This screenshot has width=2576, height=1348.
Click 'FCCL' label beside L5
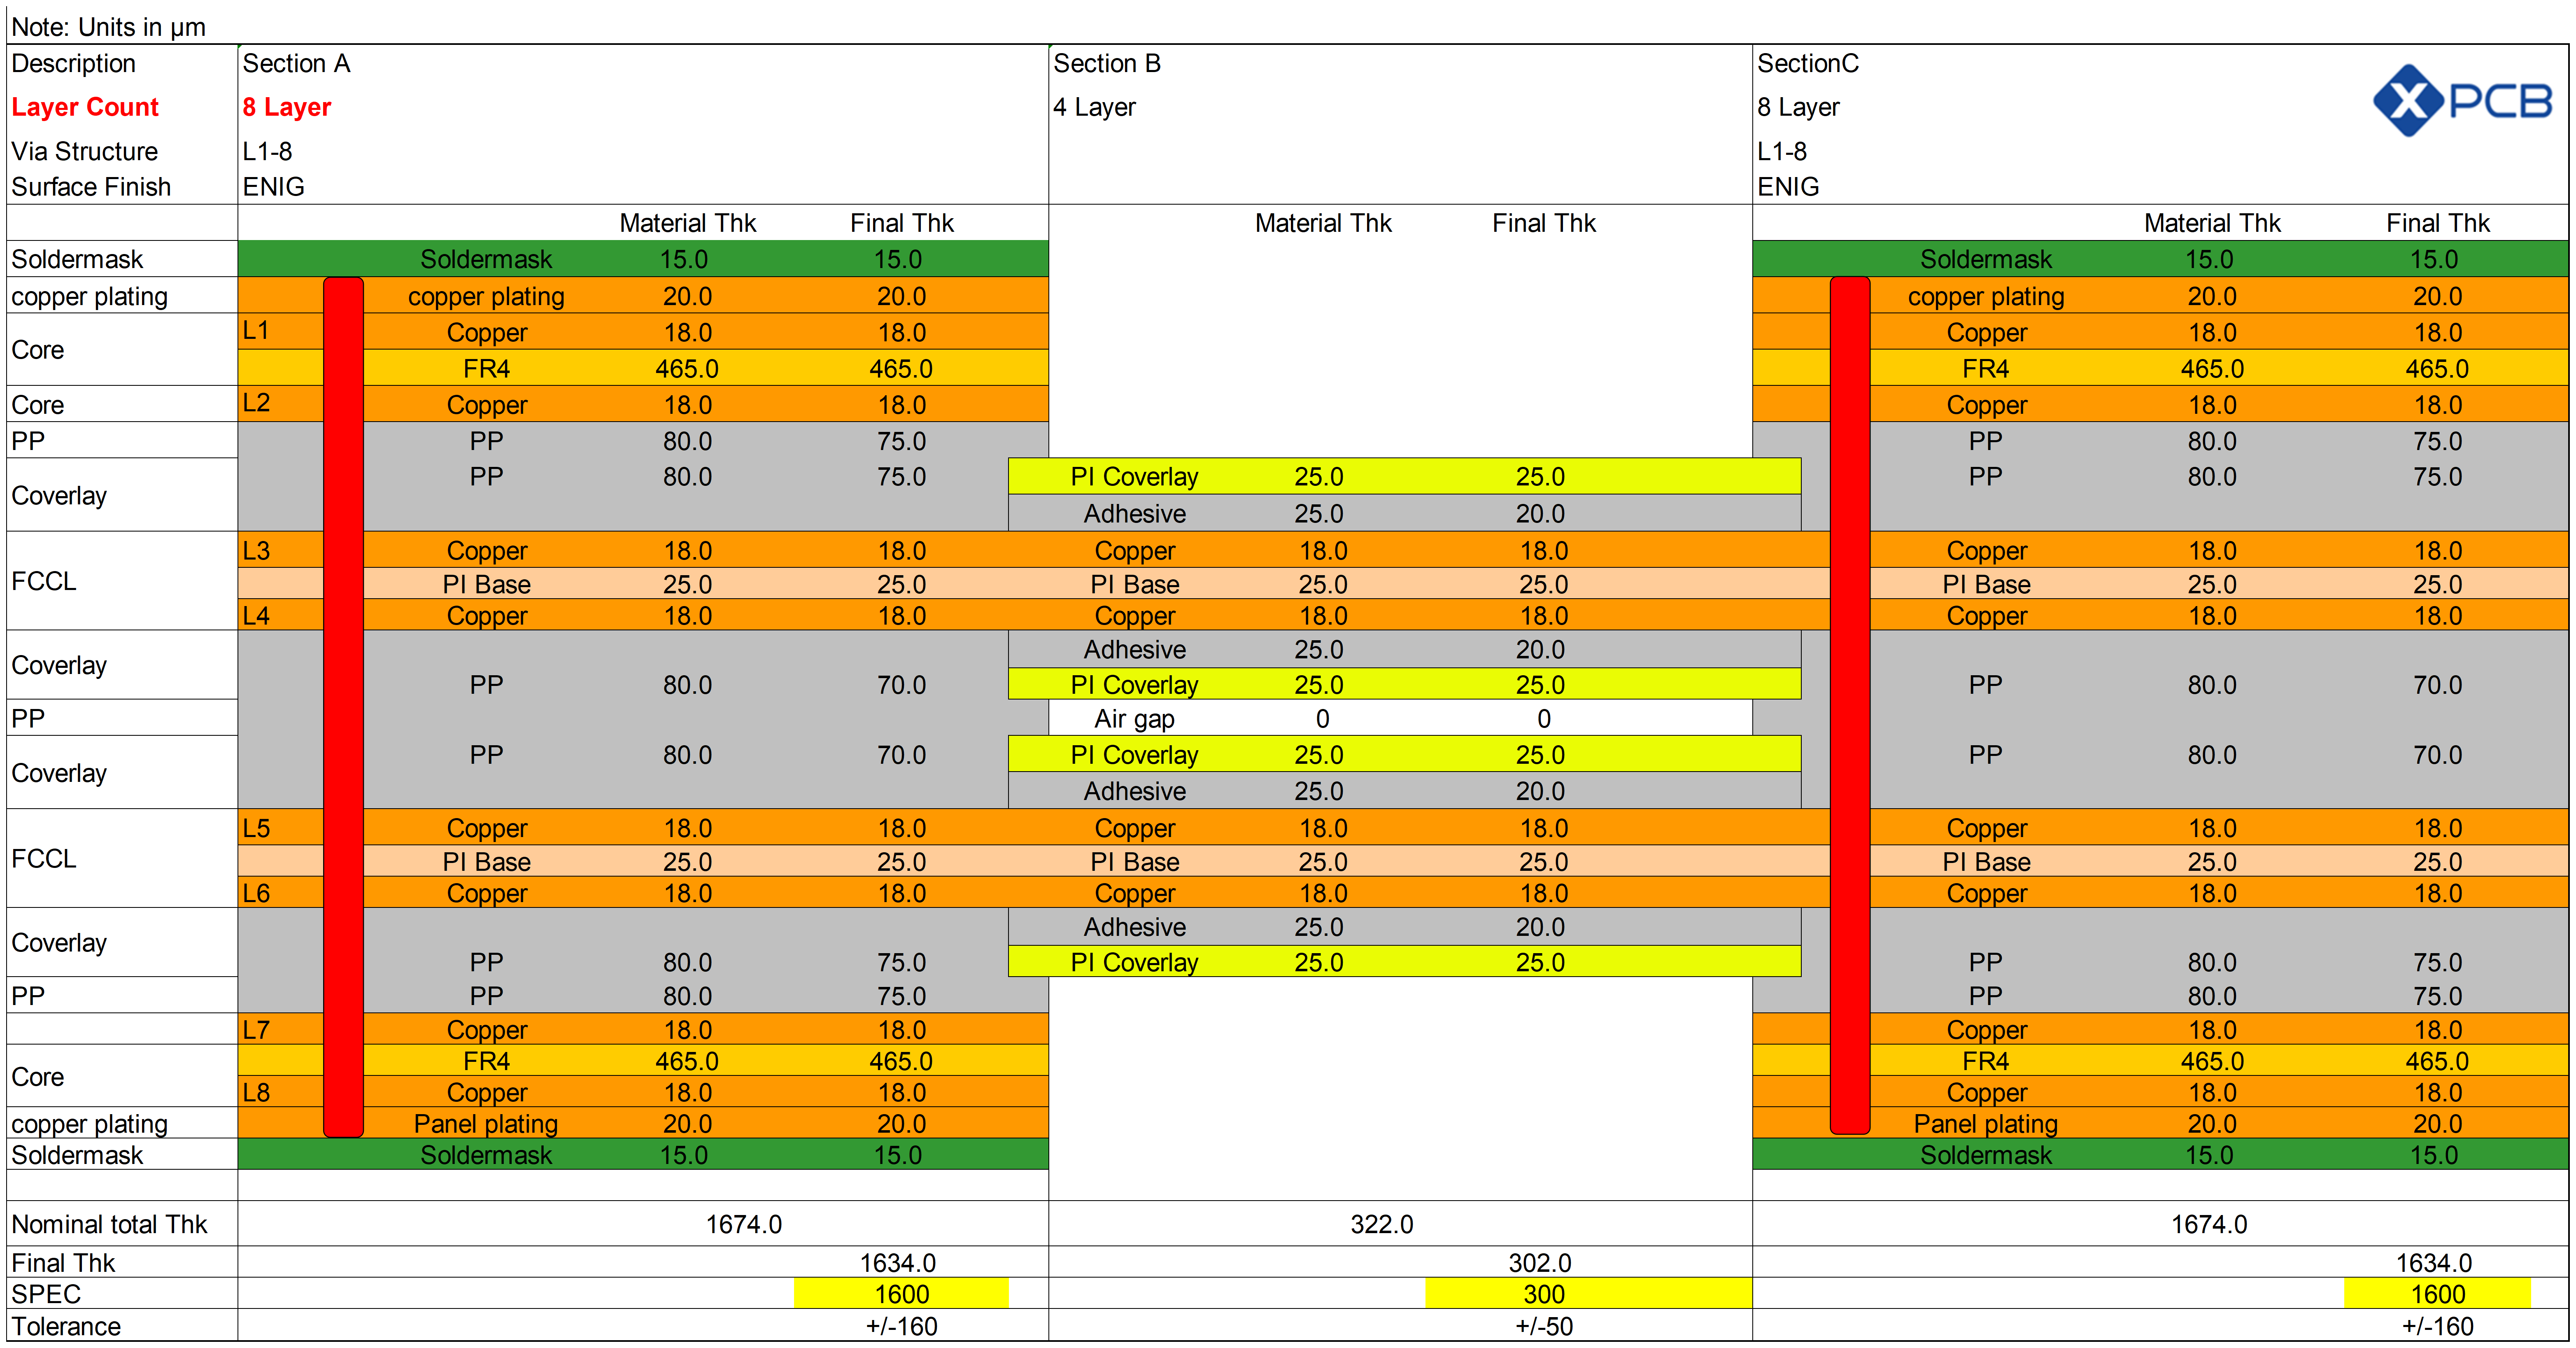44,858
